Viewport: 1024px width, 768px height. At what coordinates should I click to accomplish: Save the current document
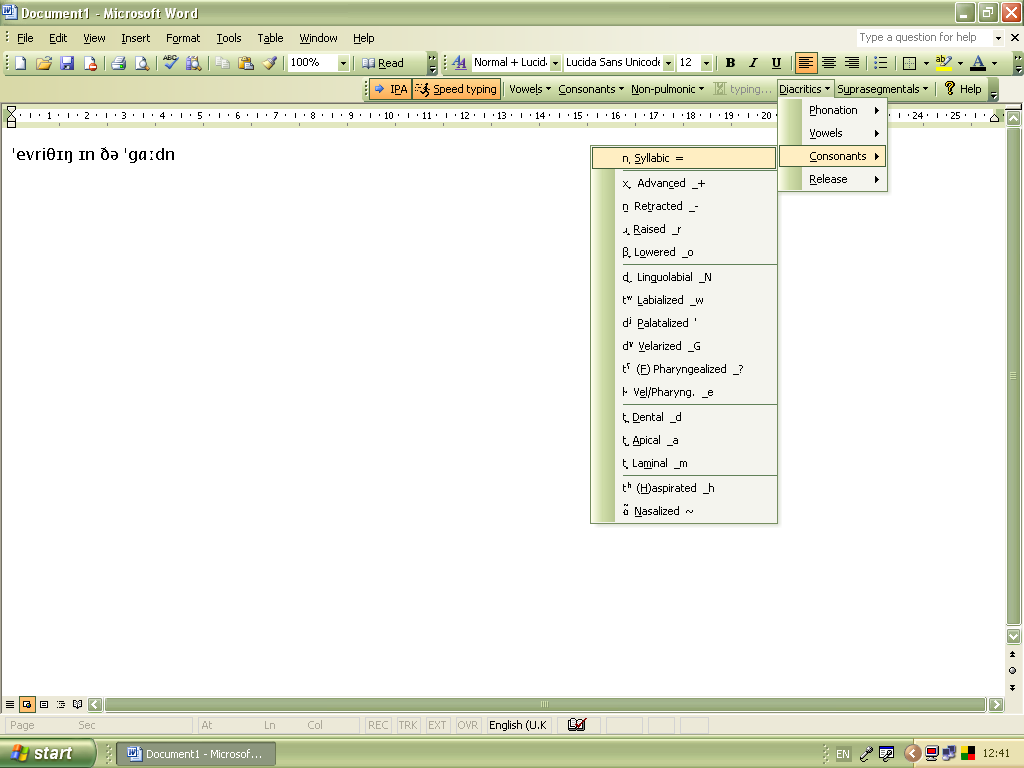pyautogui.click(x=67, y=62)
